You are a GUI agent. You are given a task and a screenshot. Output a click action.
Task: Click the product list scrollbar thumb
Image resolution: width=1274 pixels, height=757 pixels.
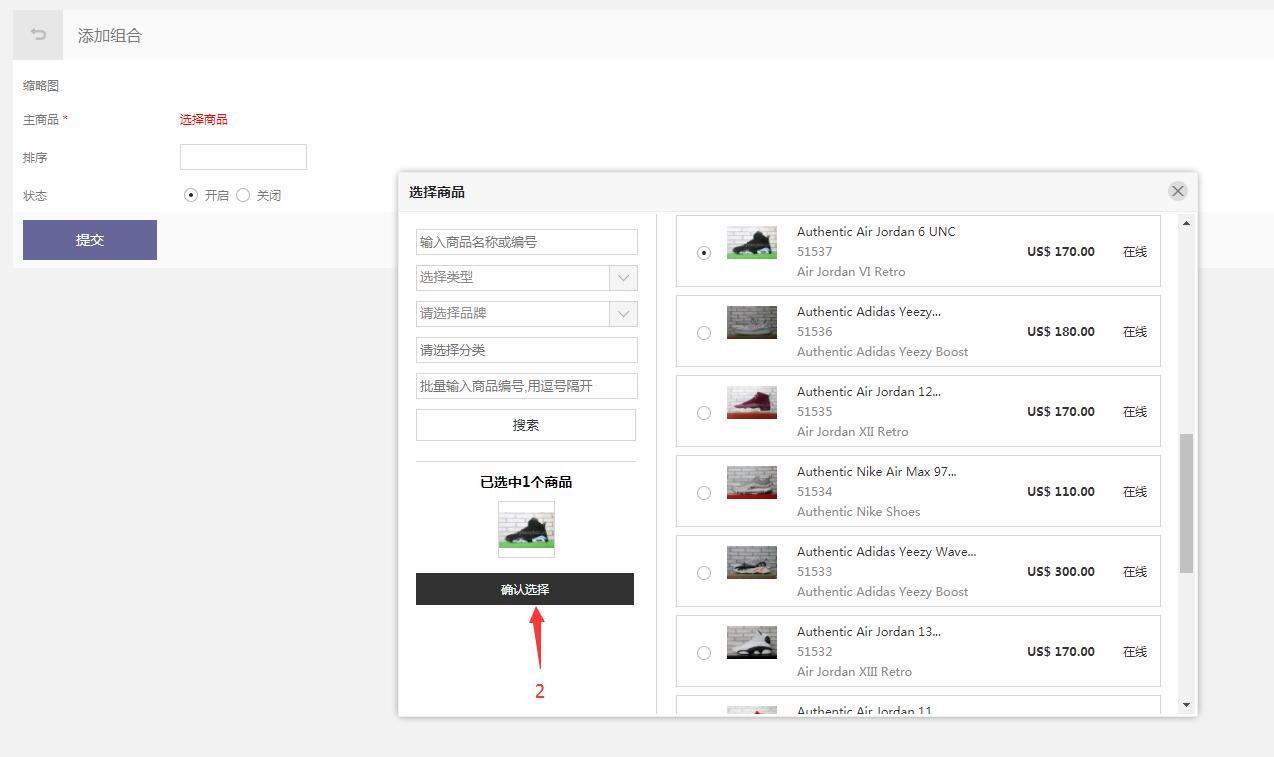[1187, 503]
